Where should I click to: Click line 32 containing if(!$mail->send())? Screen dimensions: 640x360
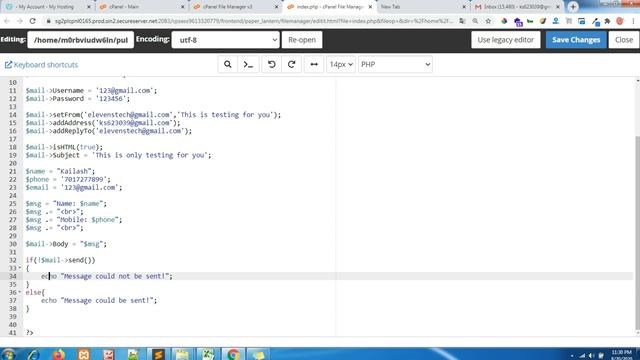pos(60,260)
